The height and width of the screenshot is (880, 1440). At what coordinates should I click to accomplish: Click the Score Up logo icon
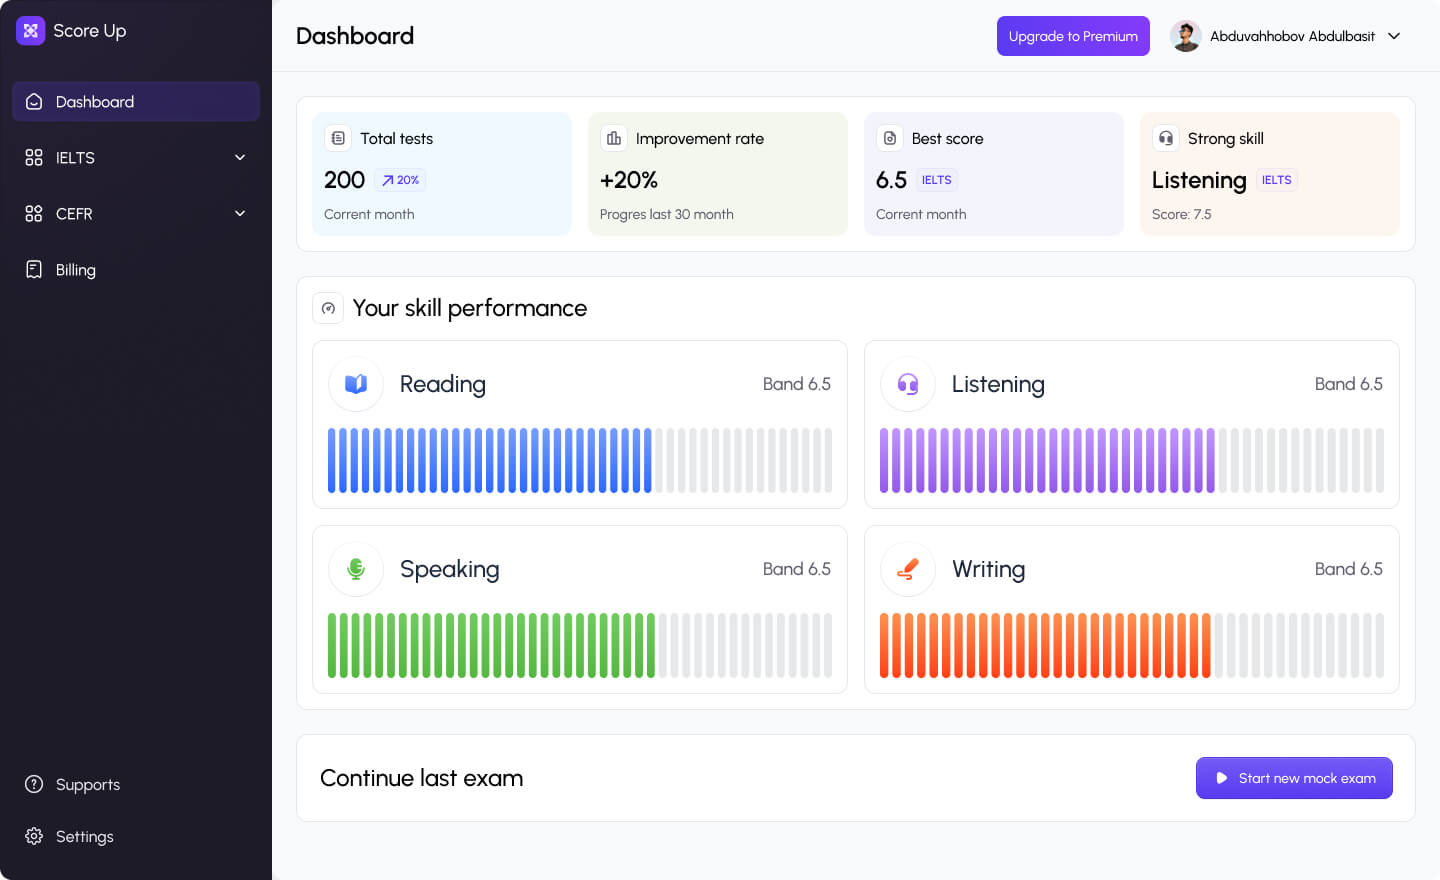31,31
